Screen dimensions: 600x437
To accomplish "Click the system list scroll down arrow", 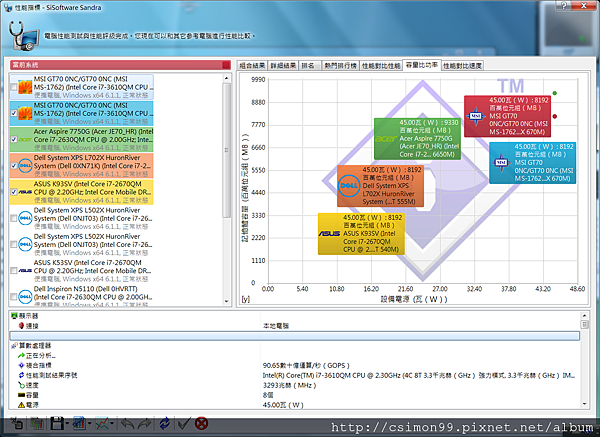I will pyautogui.click(x=227, y=301).
